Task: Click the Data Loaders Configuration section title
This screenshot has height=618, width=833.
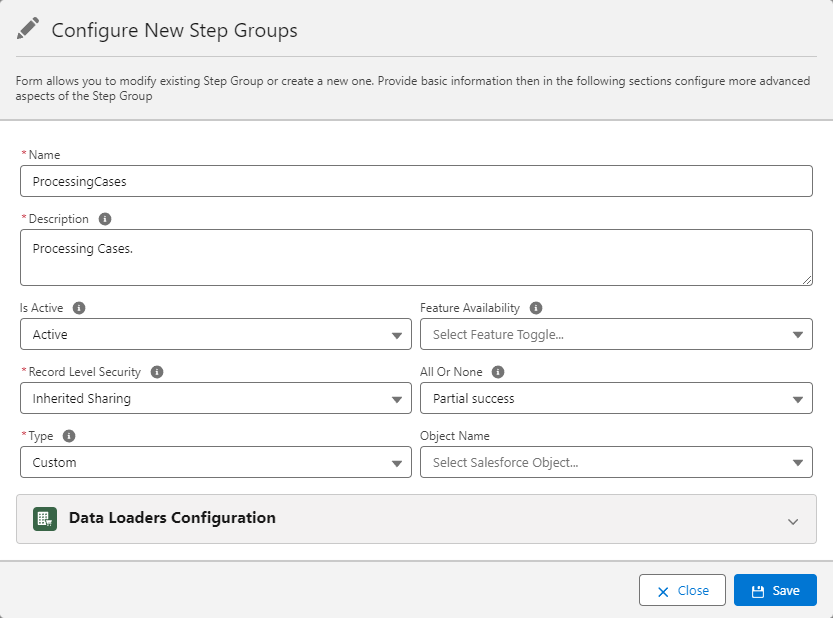Action: (172, 518)
